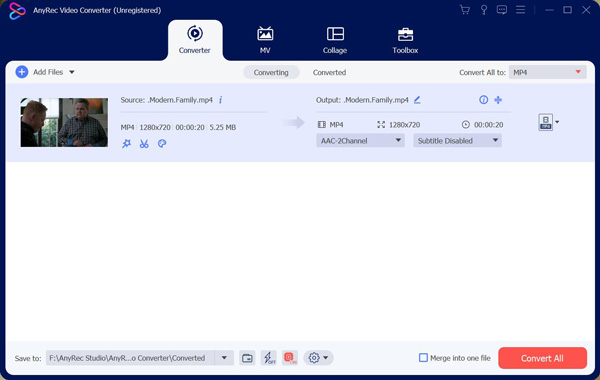Open the hamburger menu icon
This screenshot has height=380, width=600.
click(x=520, y=10)
